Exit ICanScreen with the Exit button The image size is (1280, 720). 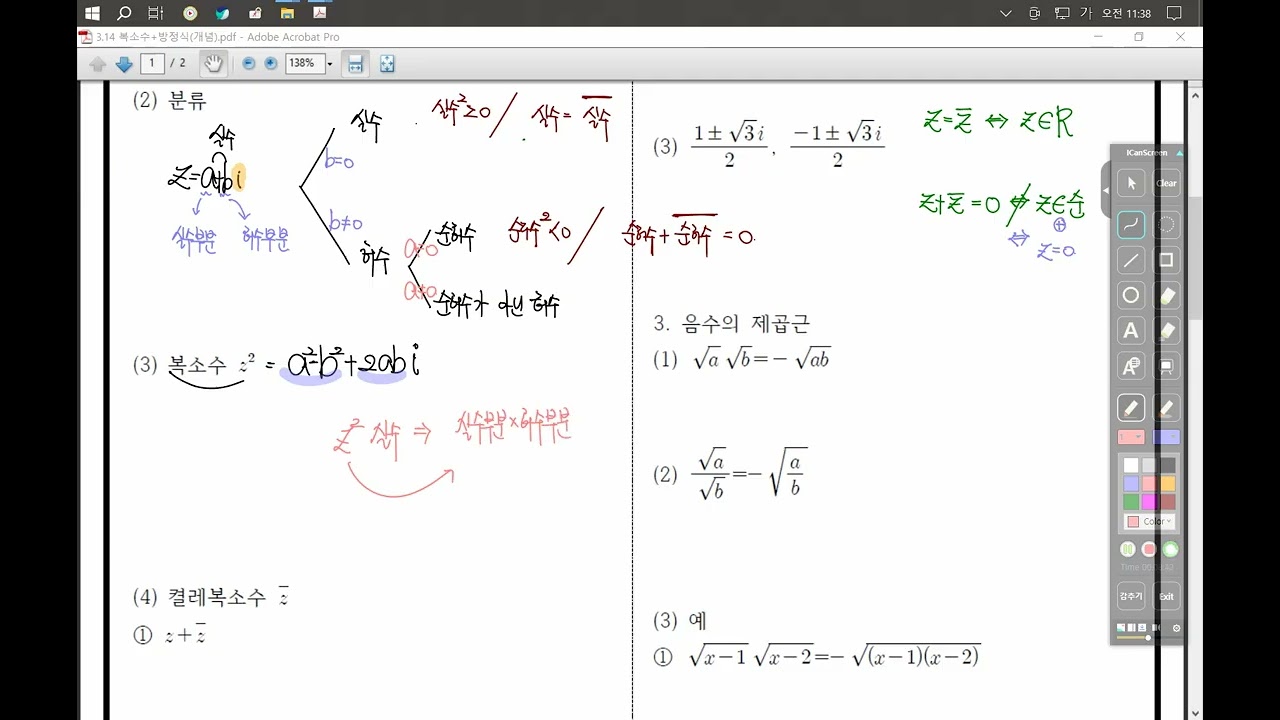[x=1166, y=596]
